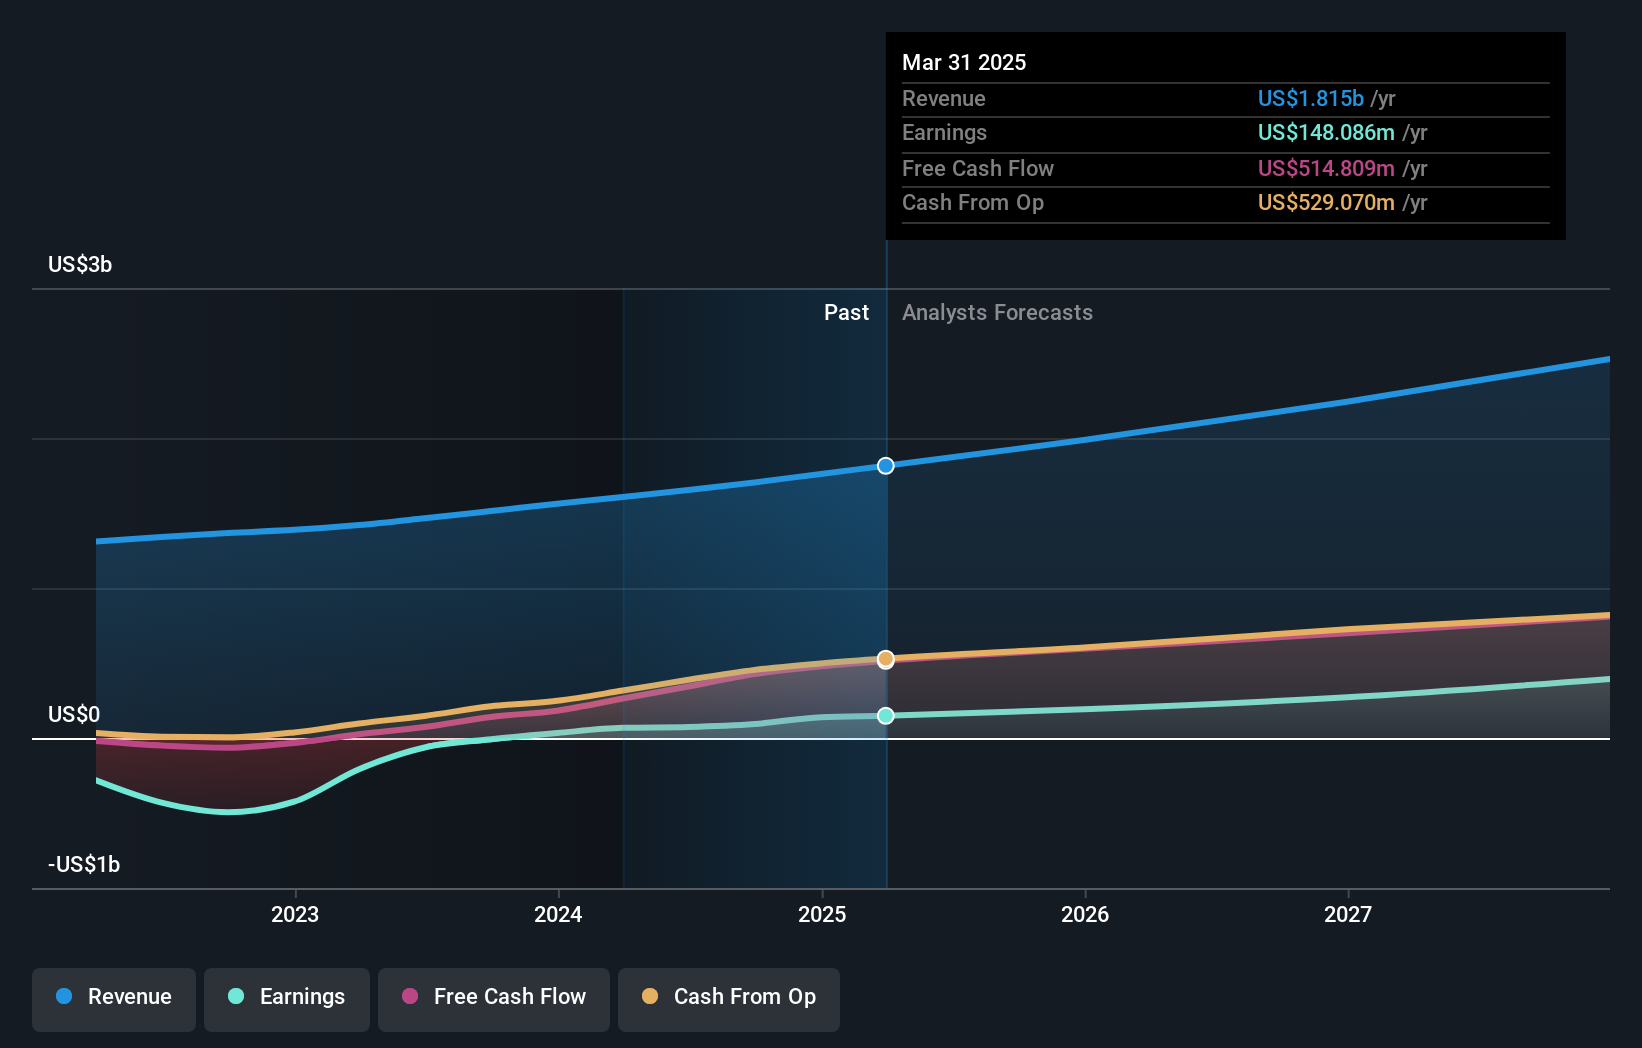Click the 2026 x-axis label
Viewport: 1642px width, 1048px height.
[1085, 914]
